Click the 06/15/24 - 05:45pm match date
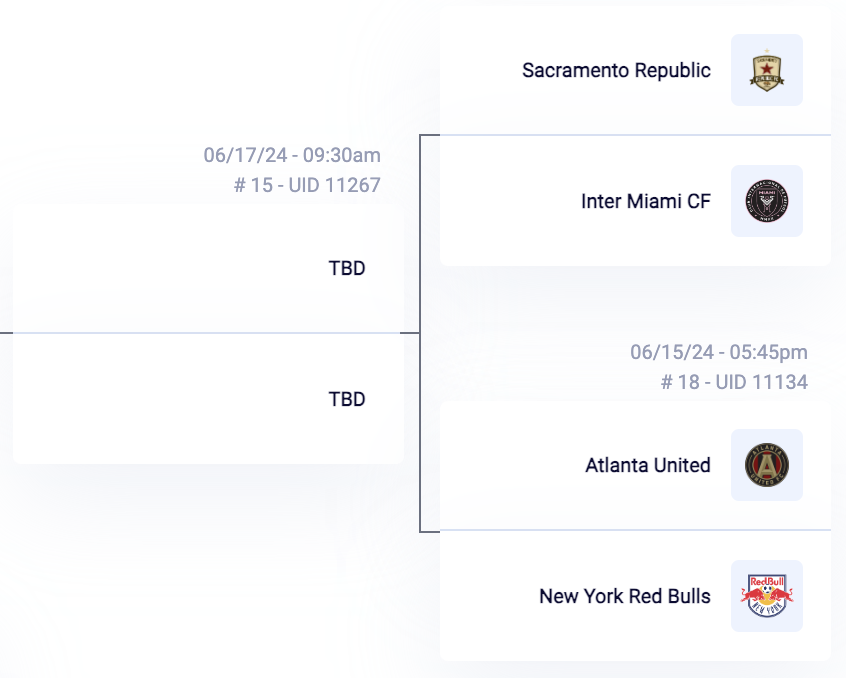The width and height of the screenshot is (846, 678). (719, 352)
